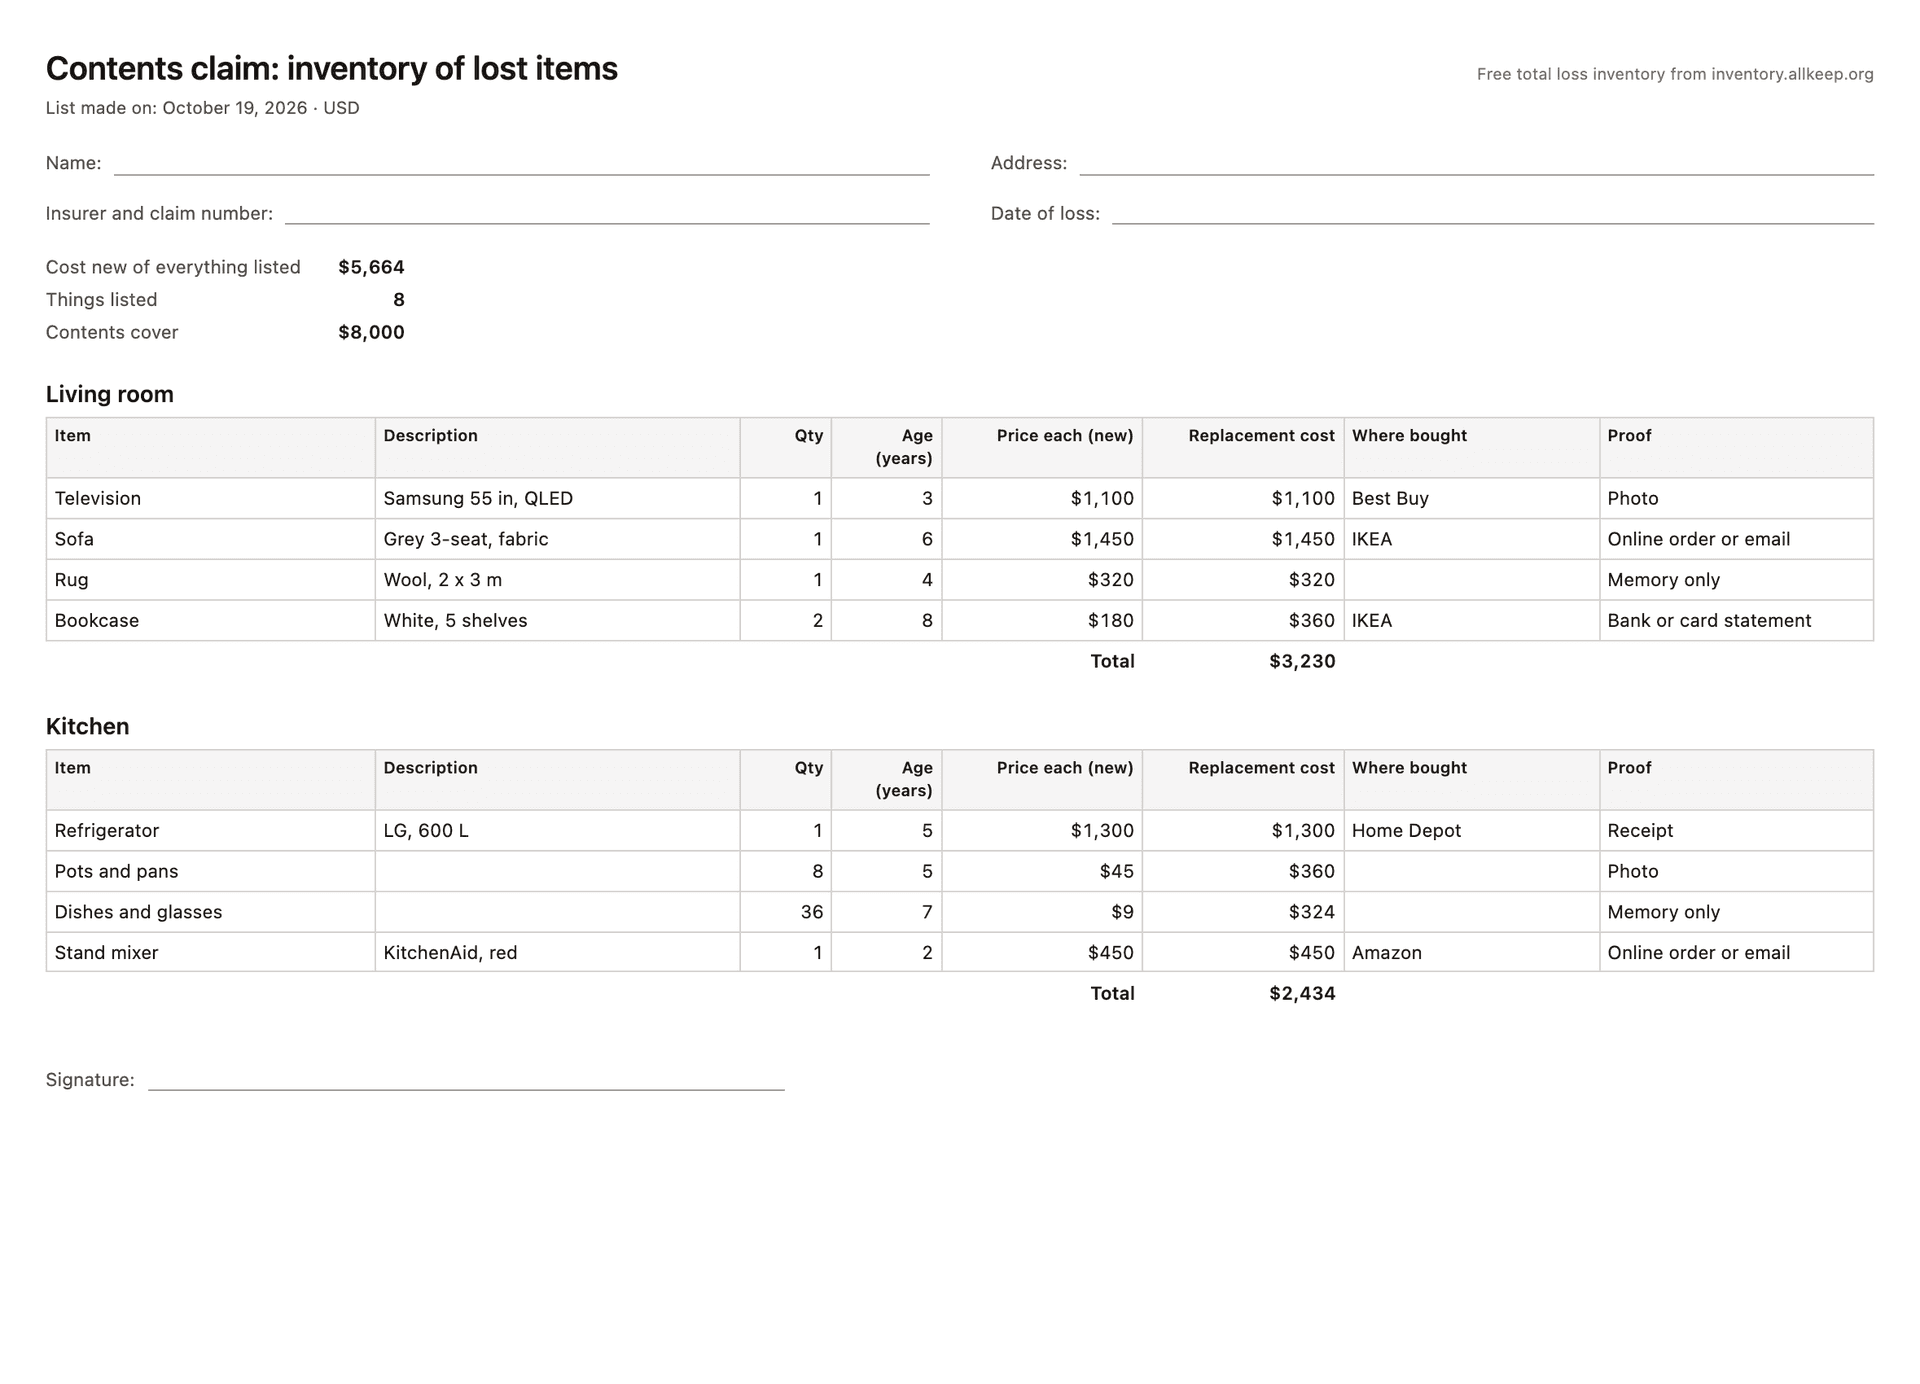
Task: Click the 'Receipt' proof cell
Action: 1736,831
